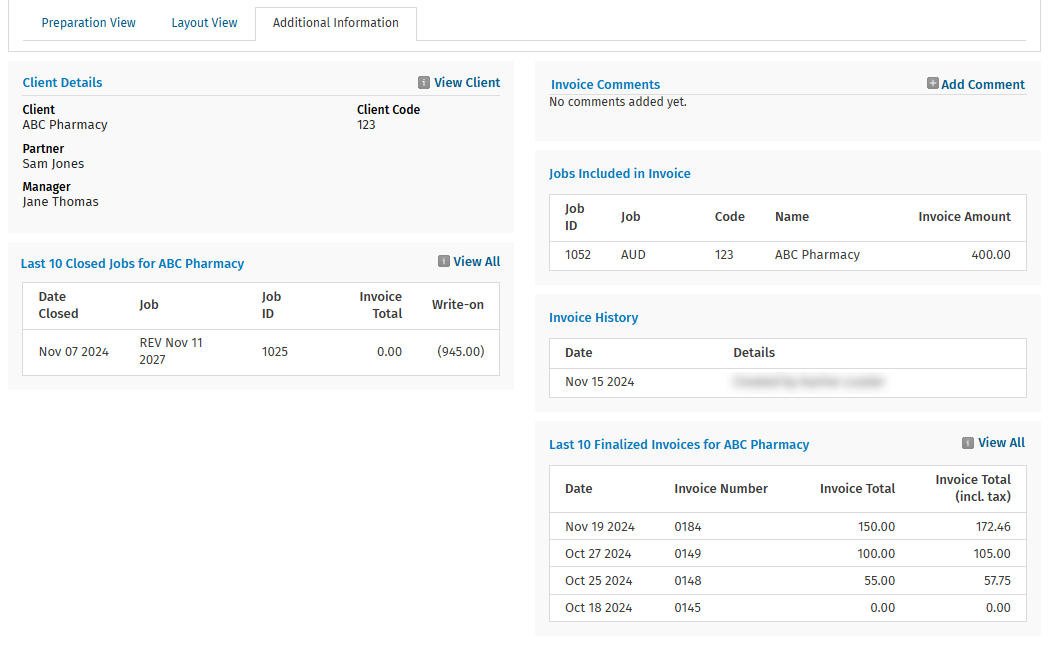Click Last 10 Finalized Invoices for ABC Pharmacy heading
Screen dimensions: 1050x646
(679, 445)
